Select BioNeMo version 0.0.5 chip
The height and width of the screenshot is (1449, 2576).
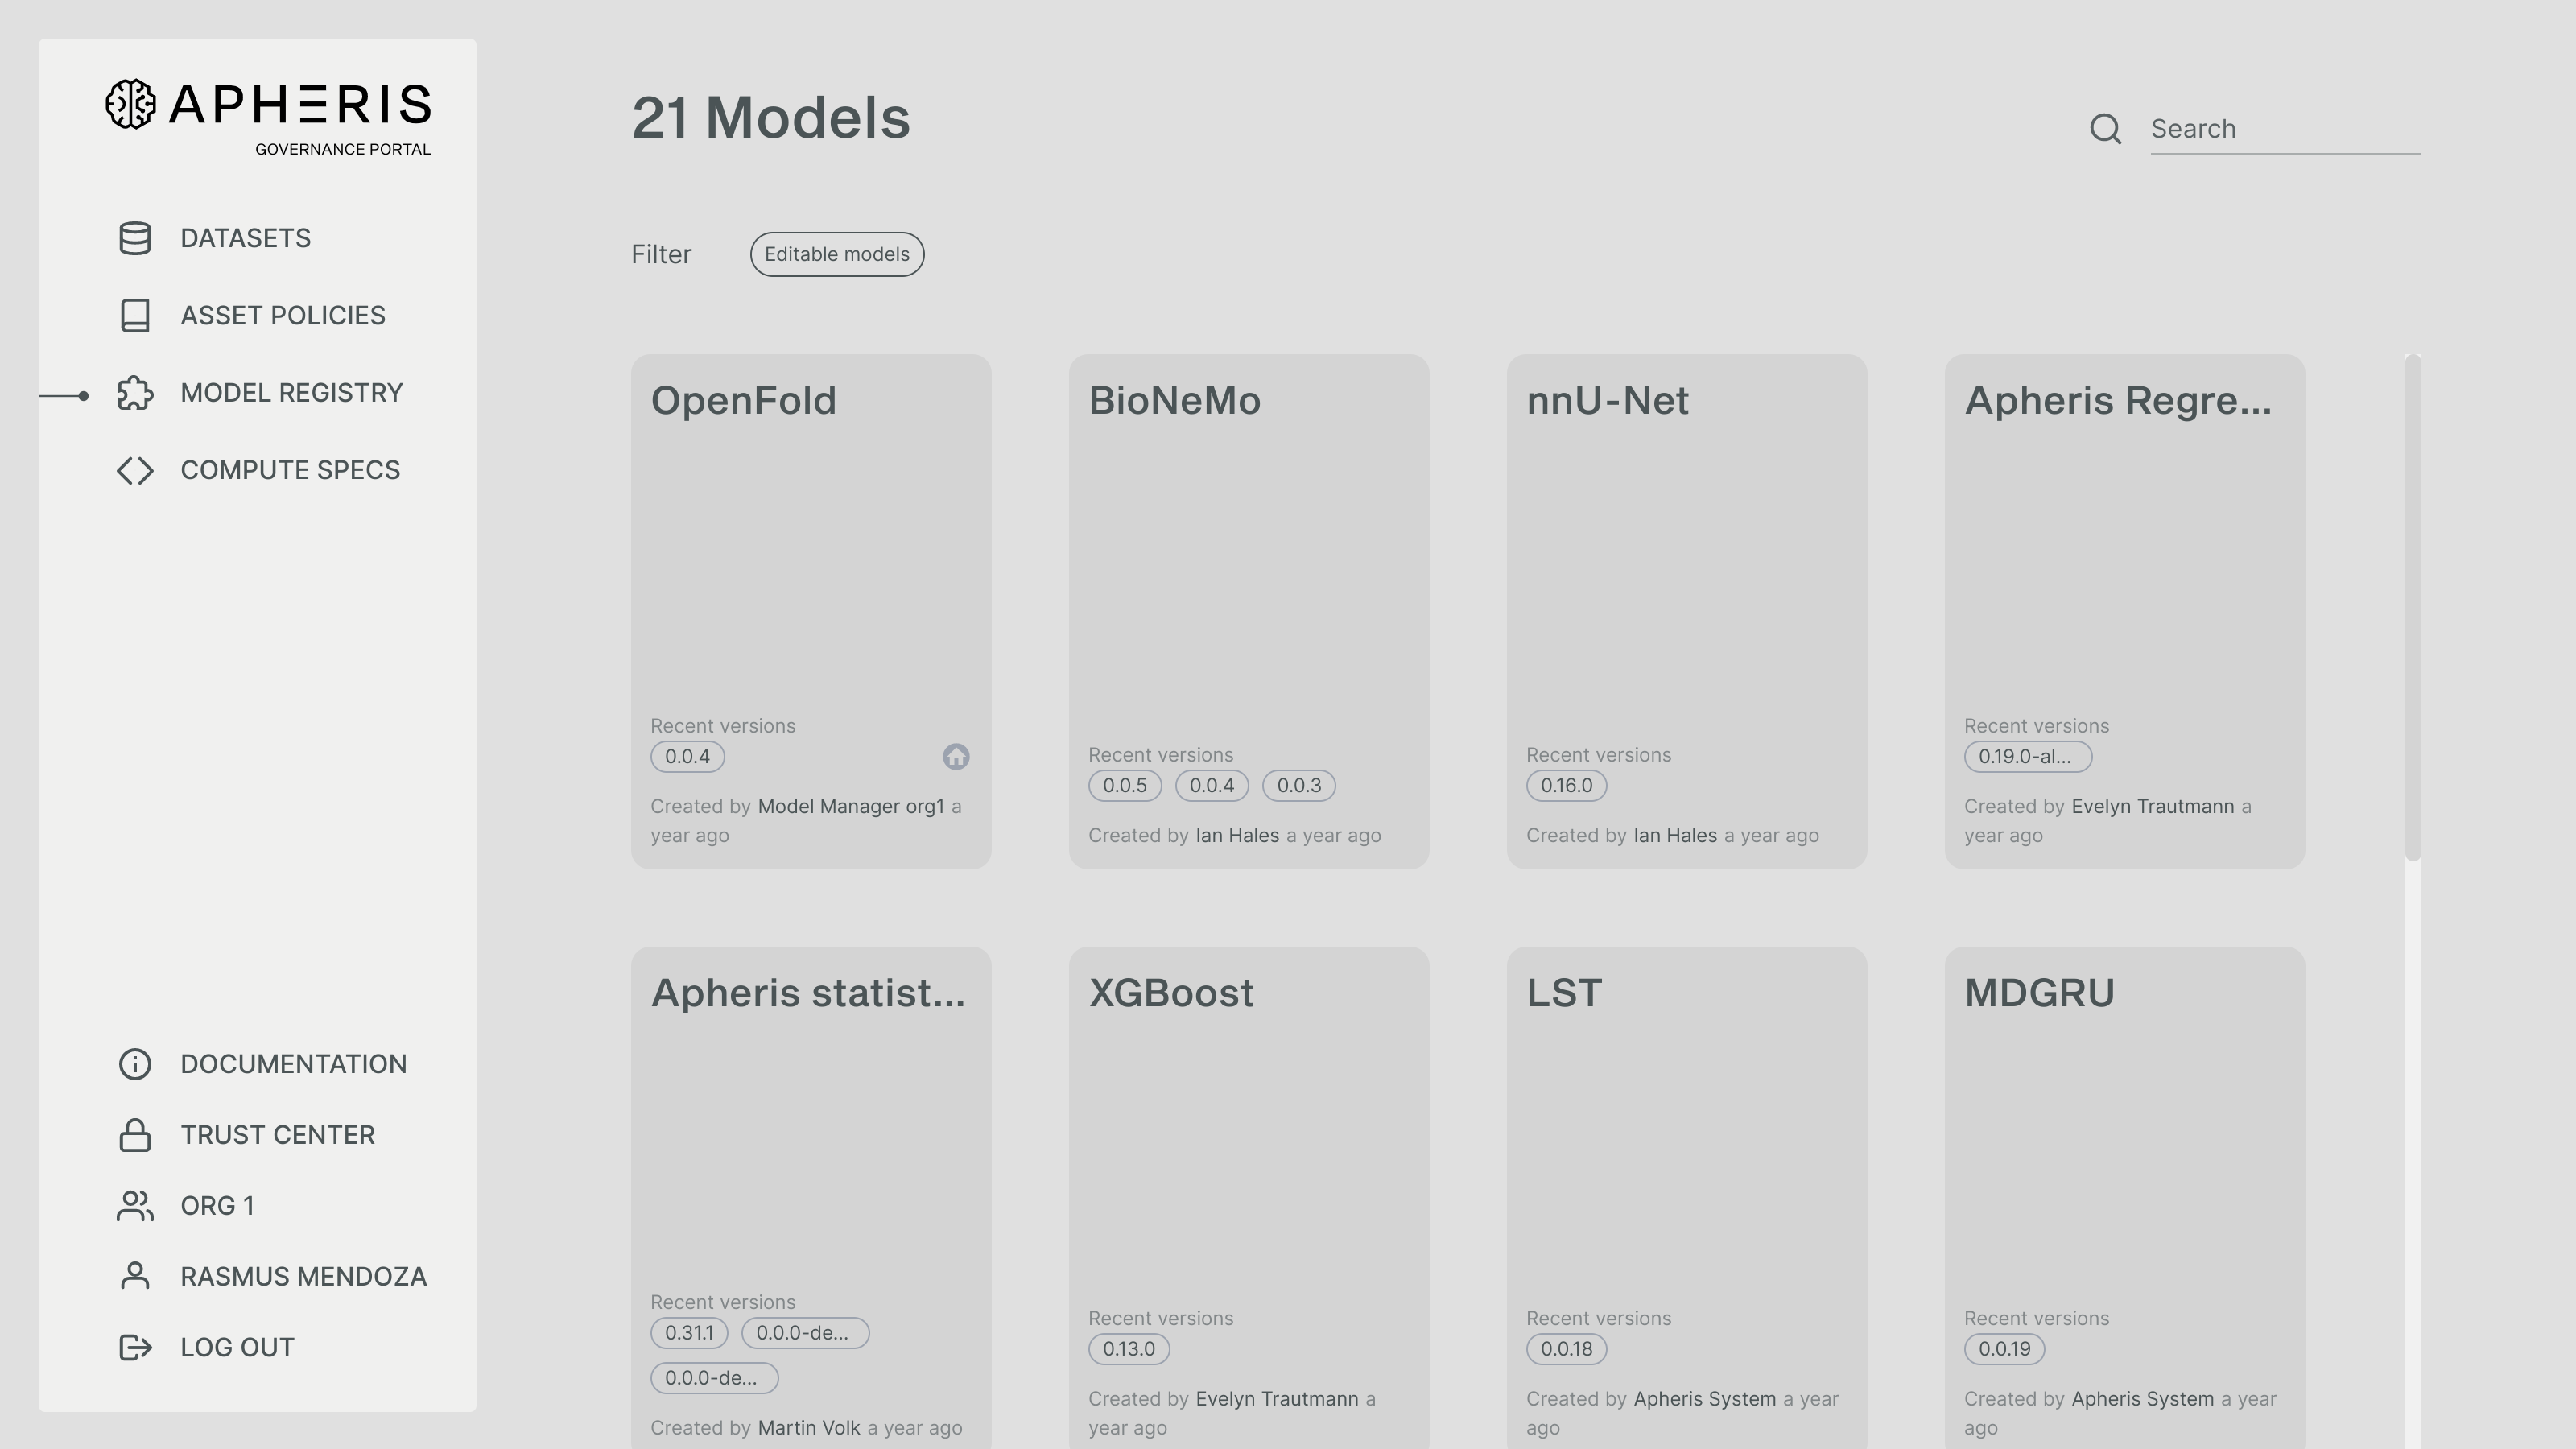click(1125, 786)
